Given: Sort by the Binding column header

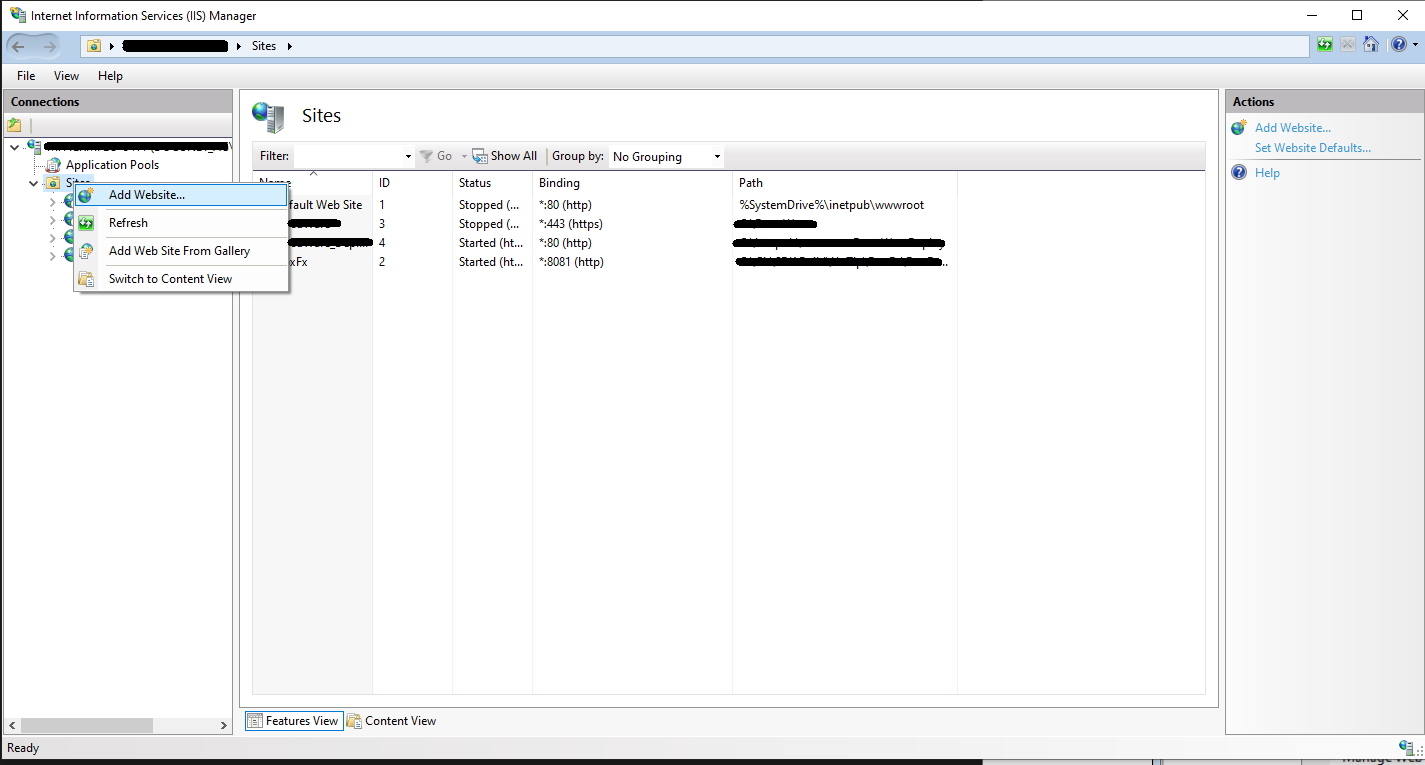Looking at the screenshot, I should click(x=632, y=183).
